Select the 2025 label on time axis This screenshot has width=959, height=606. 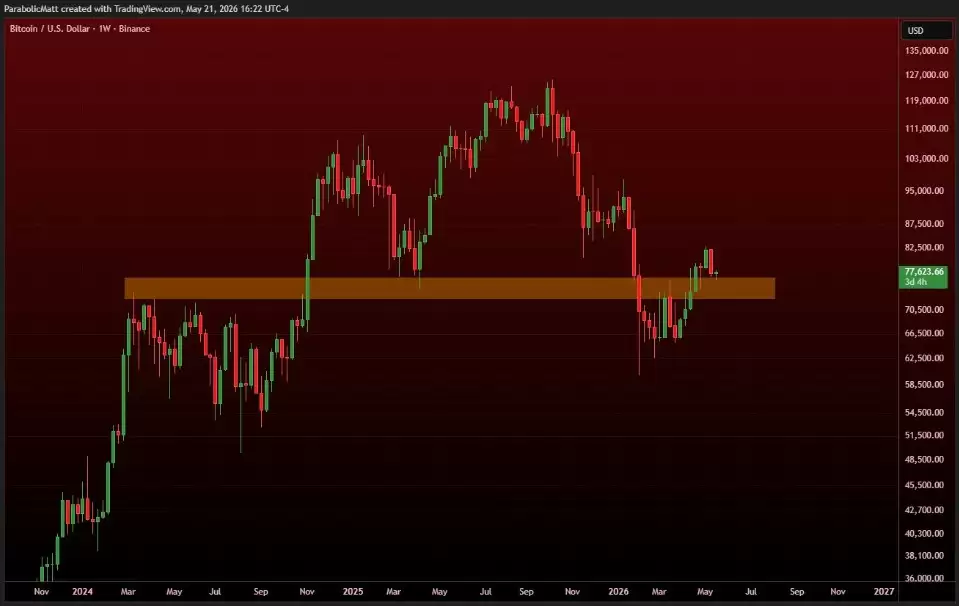[353, 591]
